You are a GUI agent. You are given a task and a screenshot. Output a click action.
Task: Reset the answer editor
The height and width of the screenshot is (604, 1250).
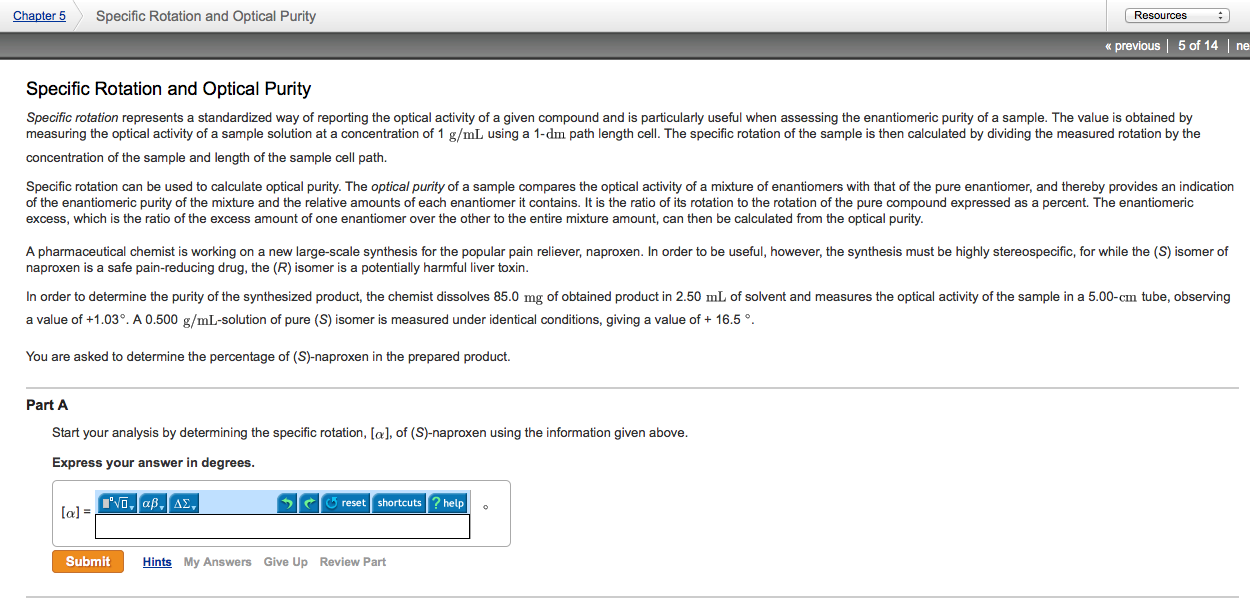(x=347, y=503)
